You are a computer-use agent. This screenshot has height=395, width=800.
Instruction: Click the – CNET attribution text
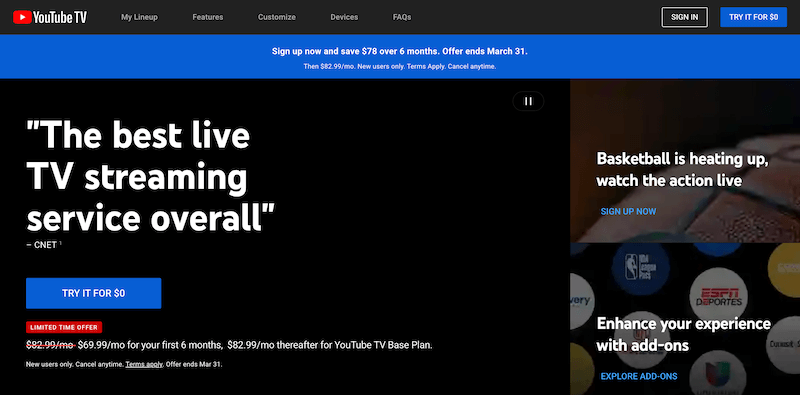[x=44, y=244]
